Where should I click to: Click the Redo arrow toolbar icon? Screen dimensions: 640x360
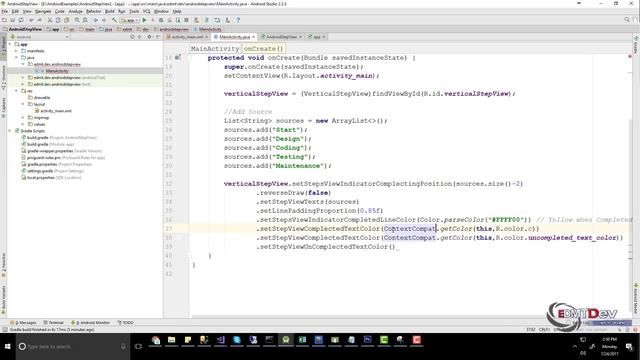click(x=40, y=20)
